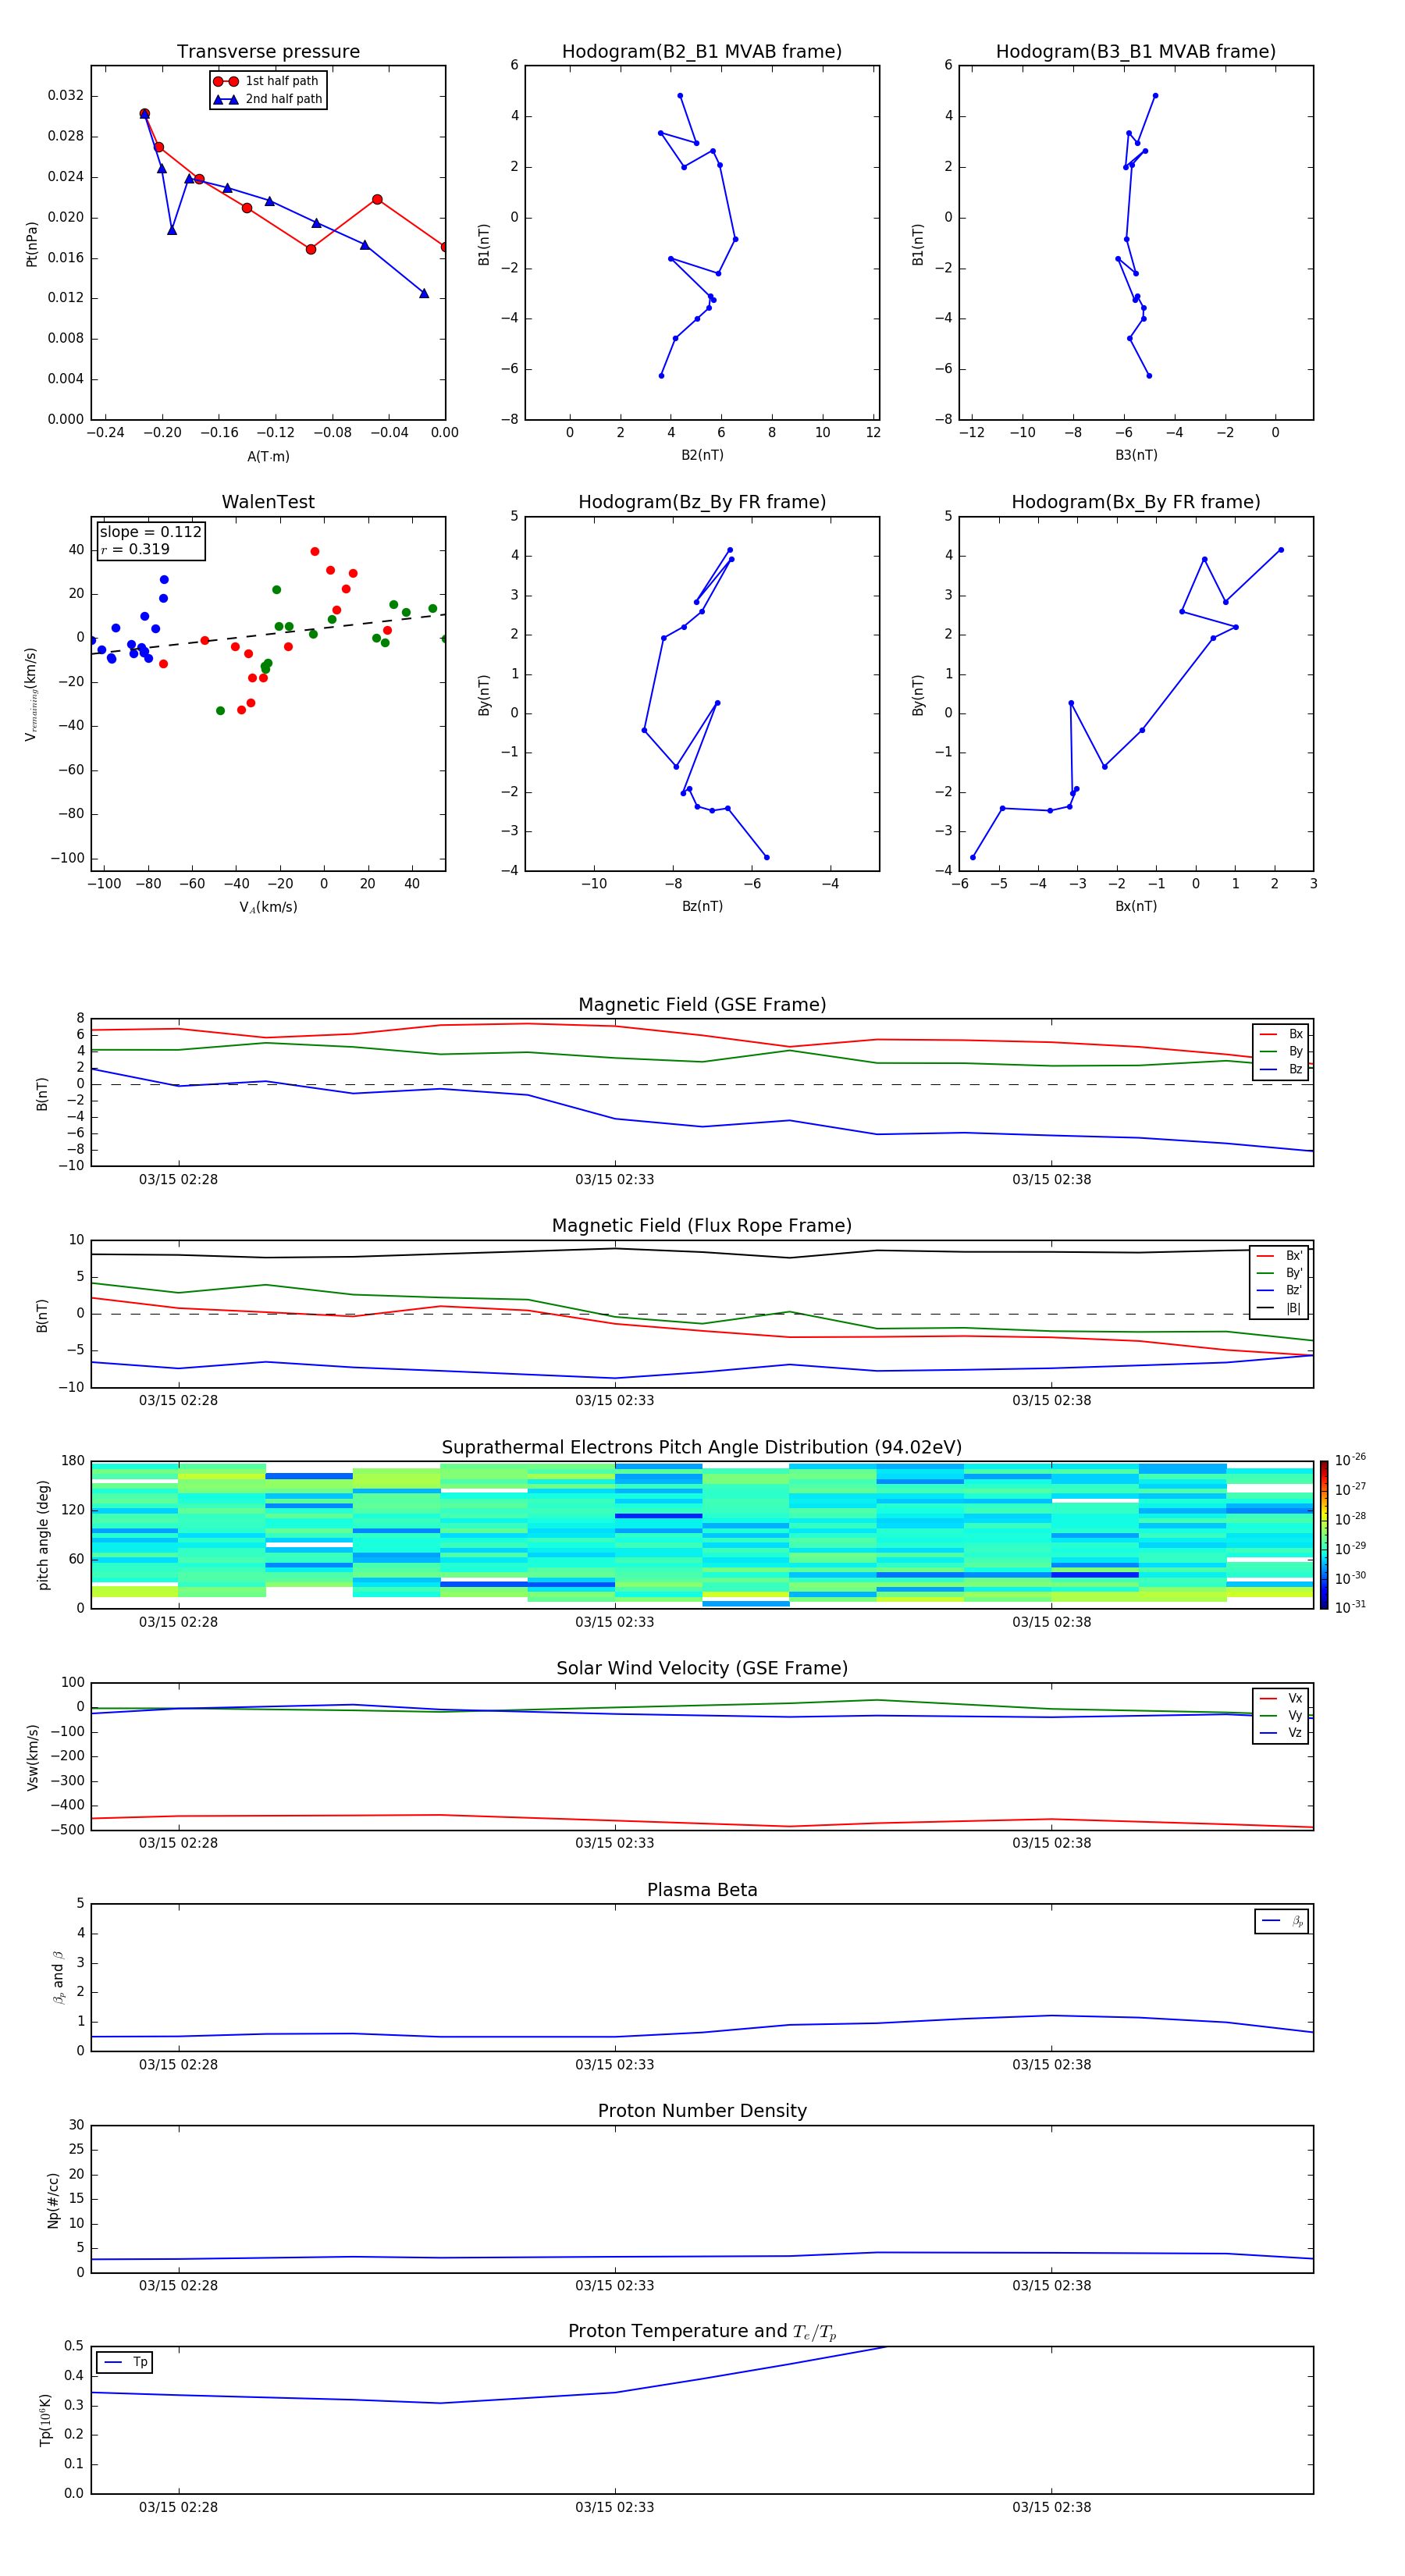Click the 'Pt(nPa)' y-axis label
This screenshot has width=1405, height=2576.
(x=31, y=244)
